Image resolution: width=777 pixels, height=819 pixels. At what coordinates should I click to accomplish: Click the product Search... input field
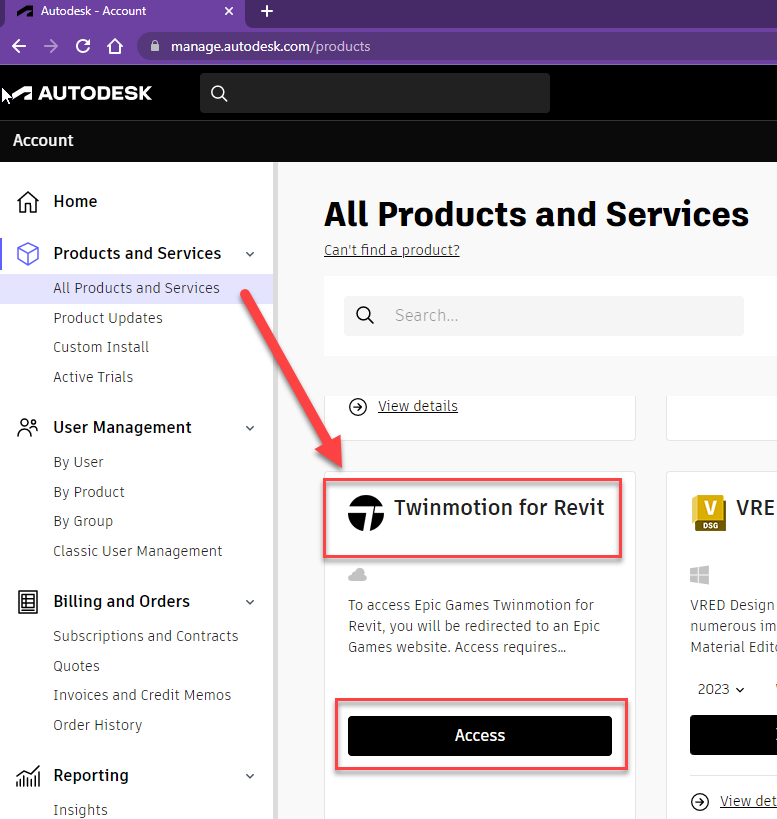(x=544, y=315)
